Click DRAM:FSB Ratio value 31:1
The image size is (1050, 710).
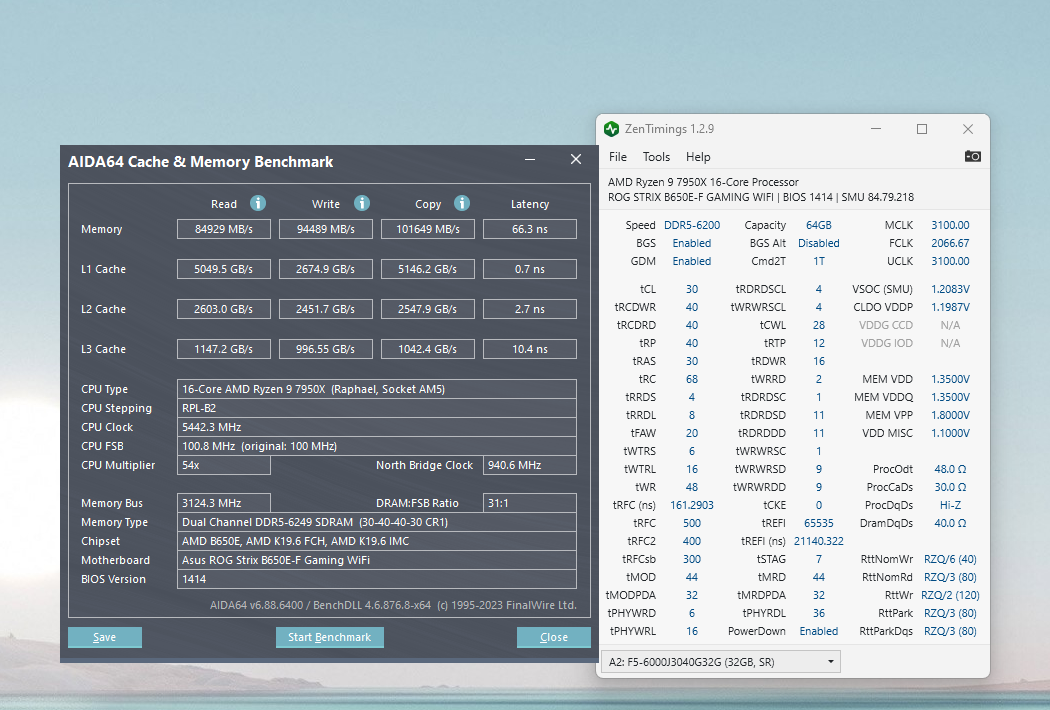pyautogui.click(x=530, y=503)
